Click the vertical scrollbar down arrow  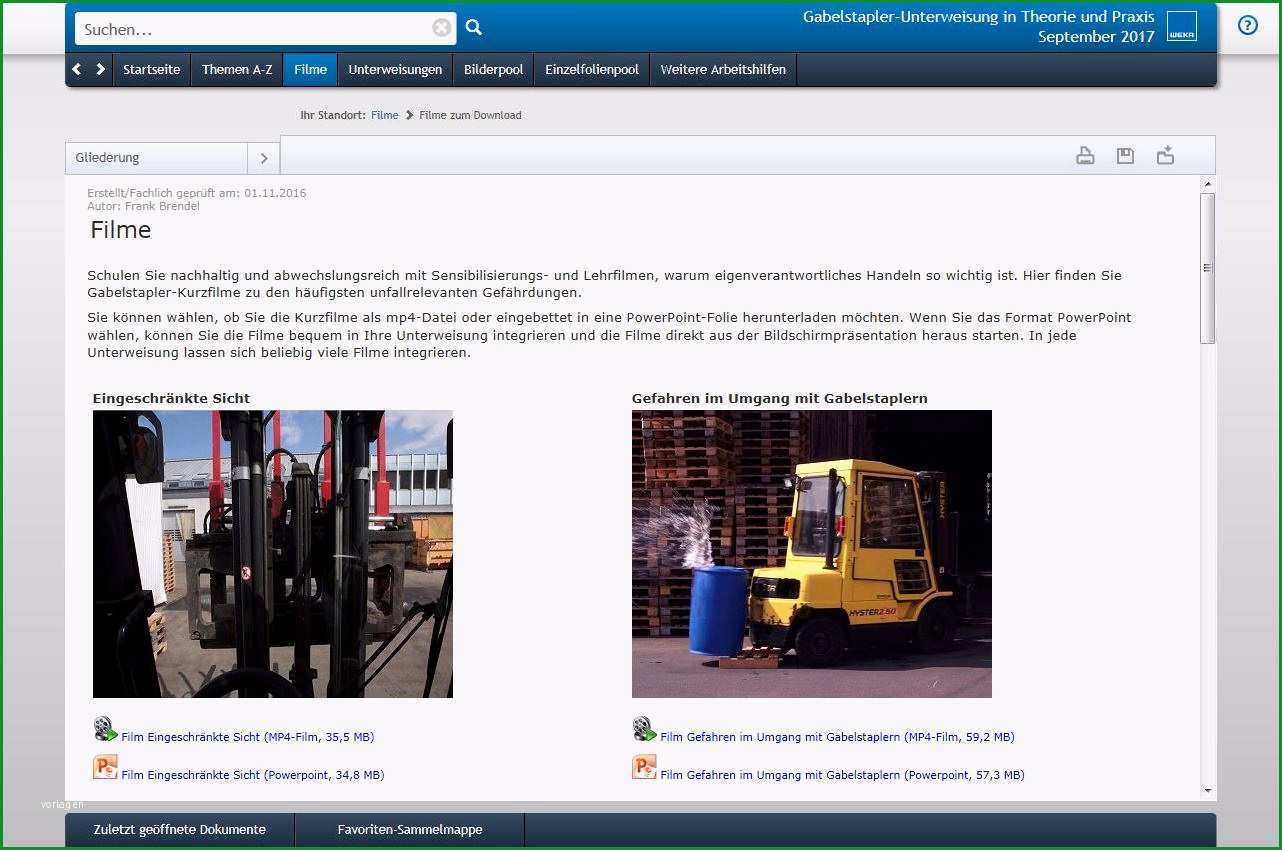click(1208, 790)
